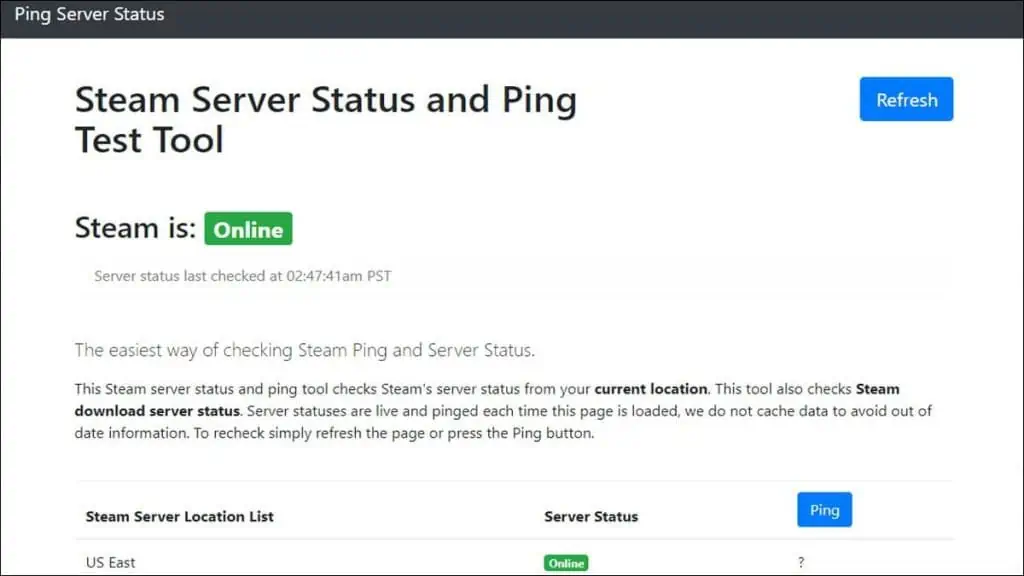Click the Steam Server Status and Ping heading

[325, 100]
